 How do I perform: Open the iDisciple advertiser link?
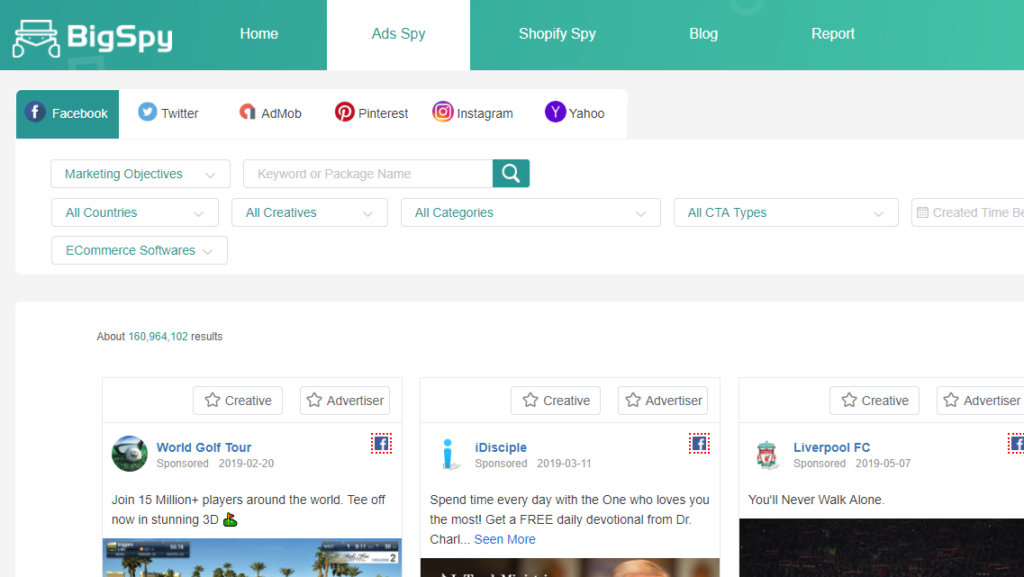tap(501, 447)
